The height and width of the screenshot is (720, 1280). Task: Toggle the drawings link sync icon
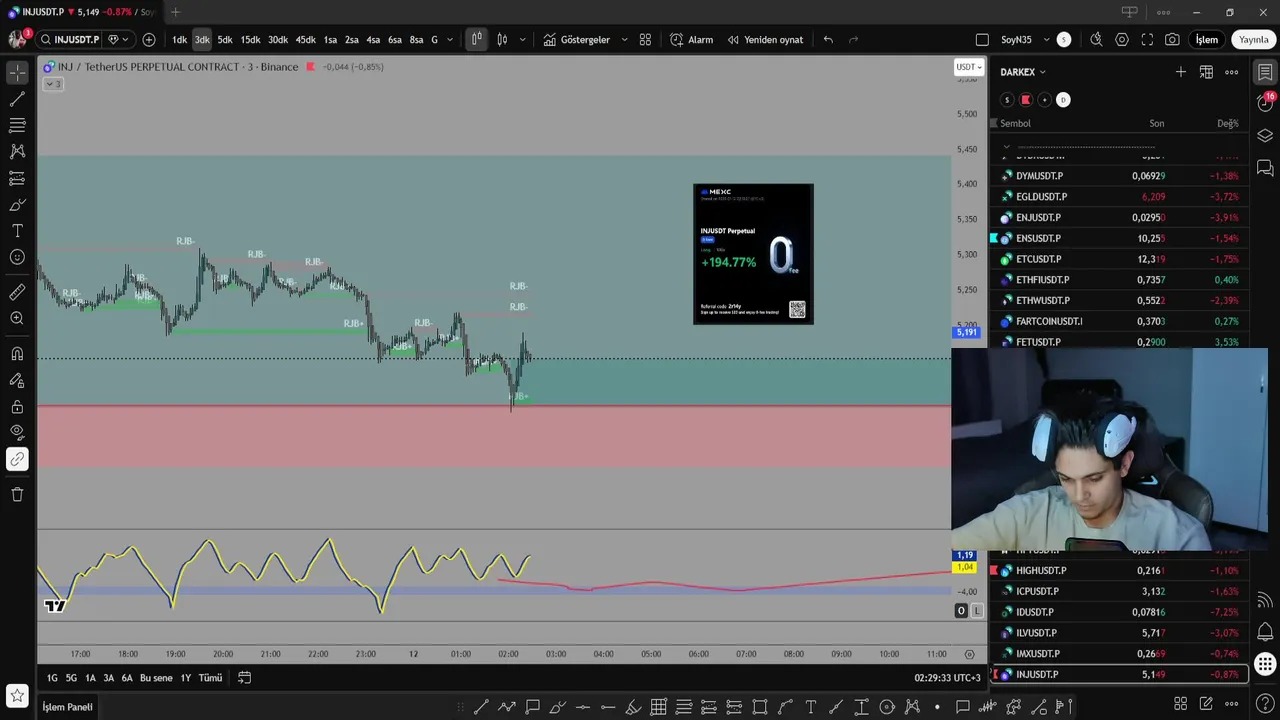pyautogui.click(x=17, y=459)
